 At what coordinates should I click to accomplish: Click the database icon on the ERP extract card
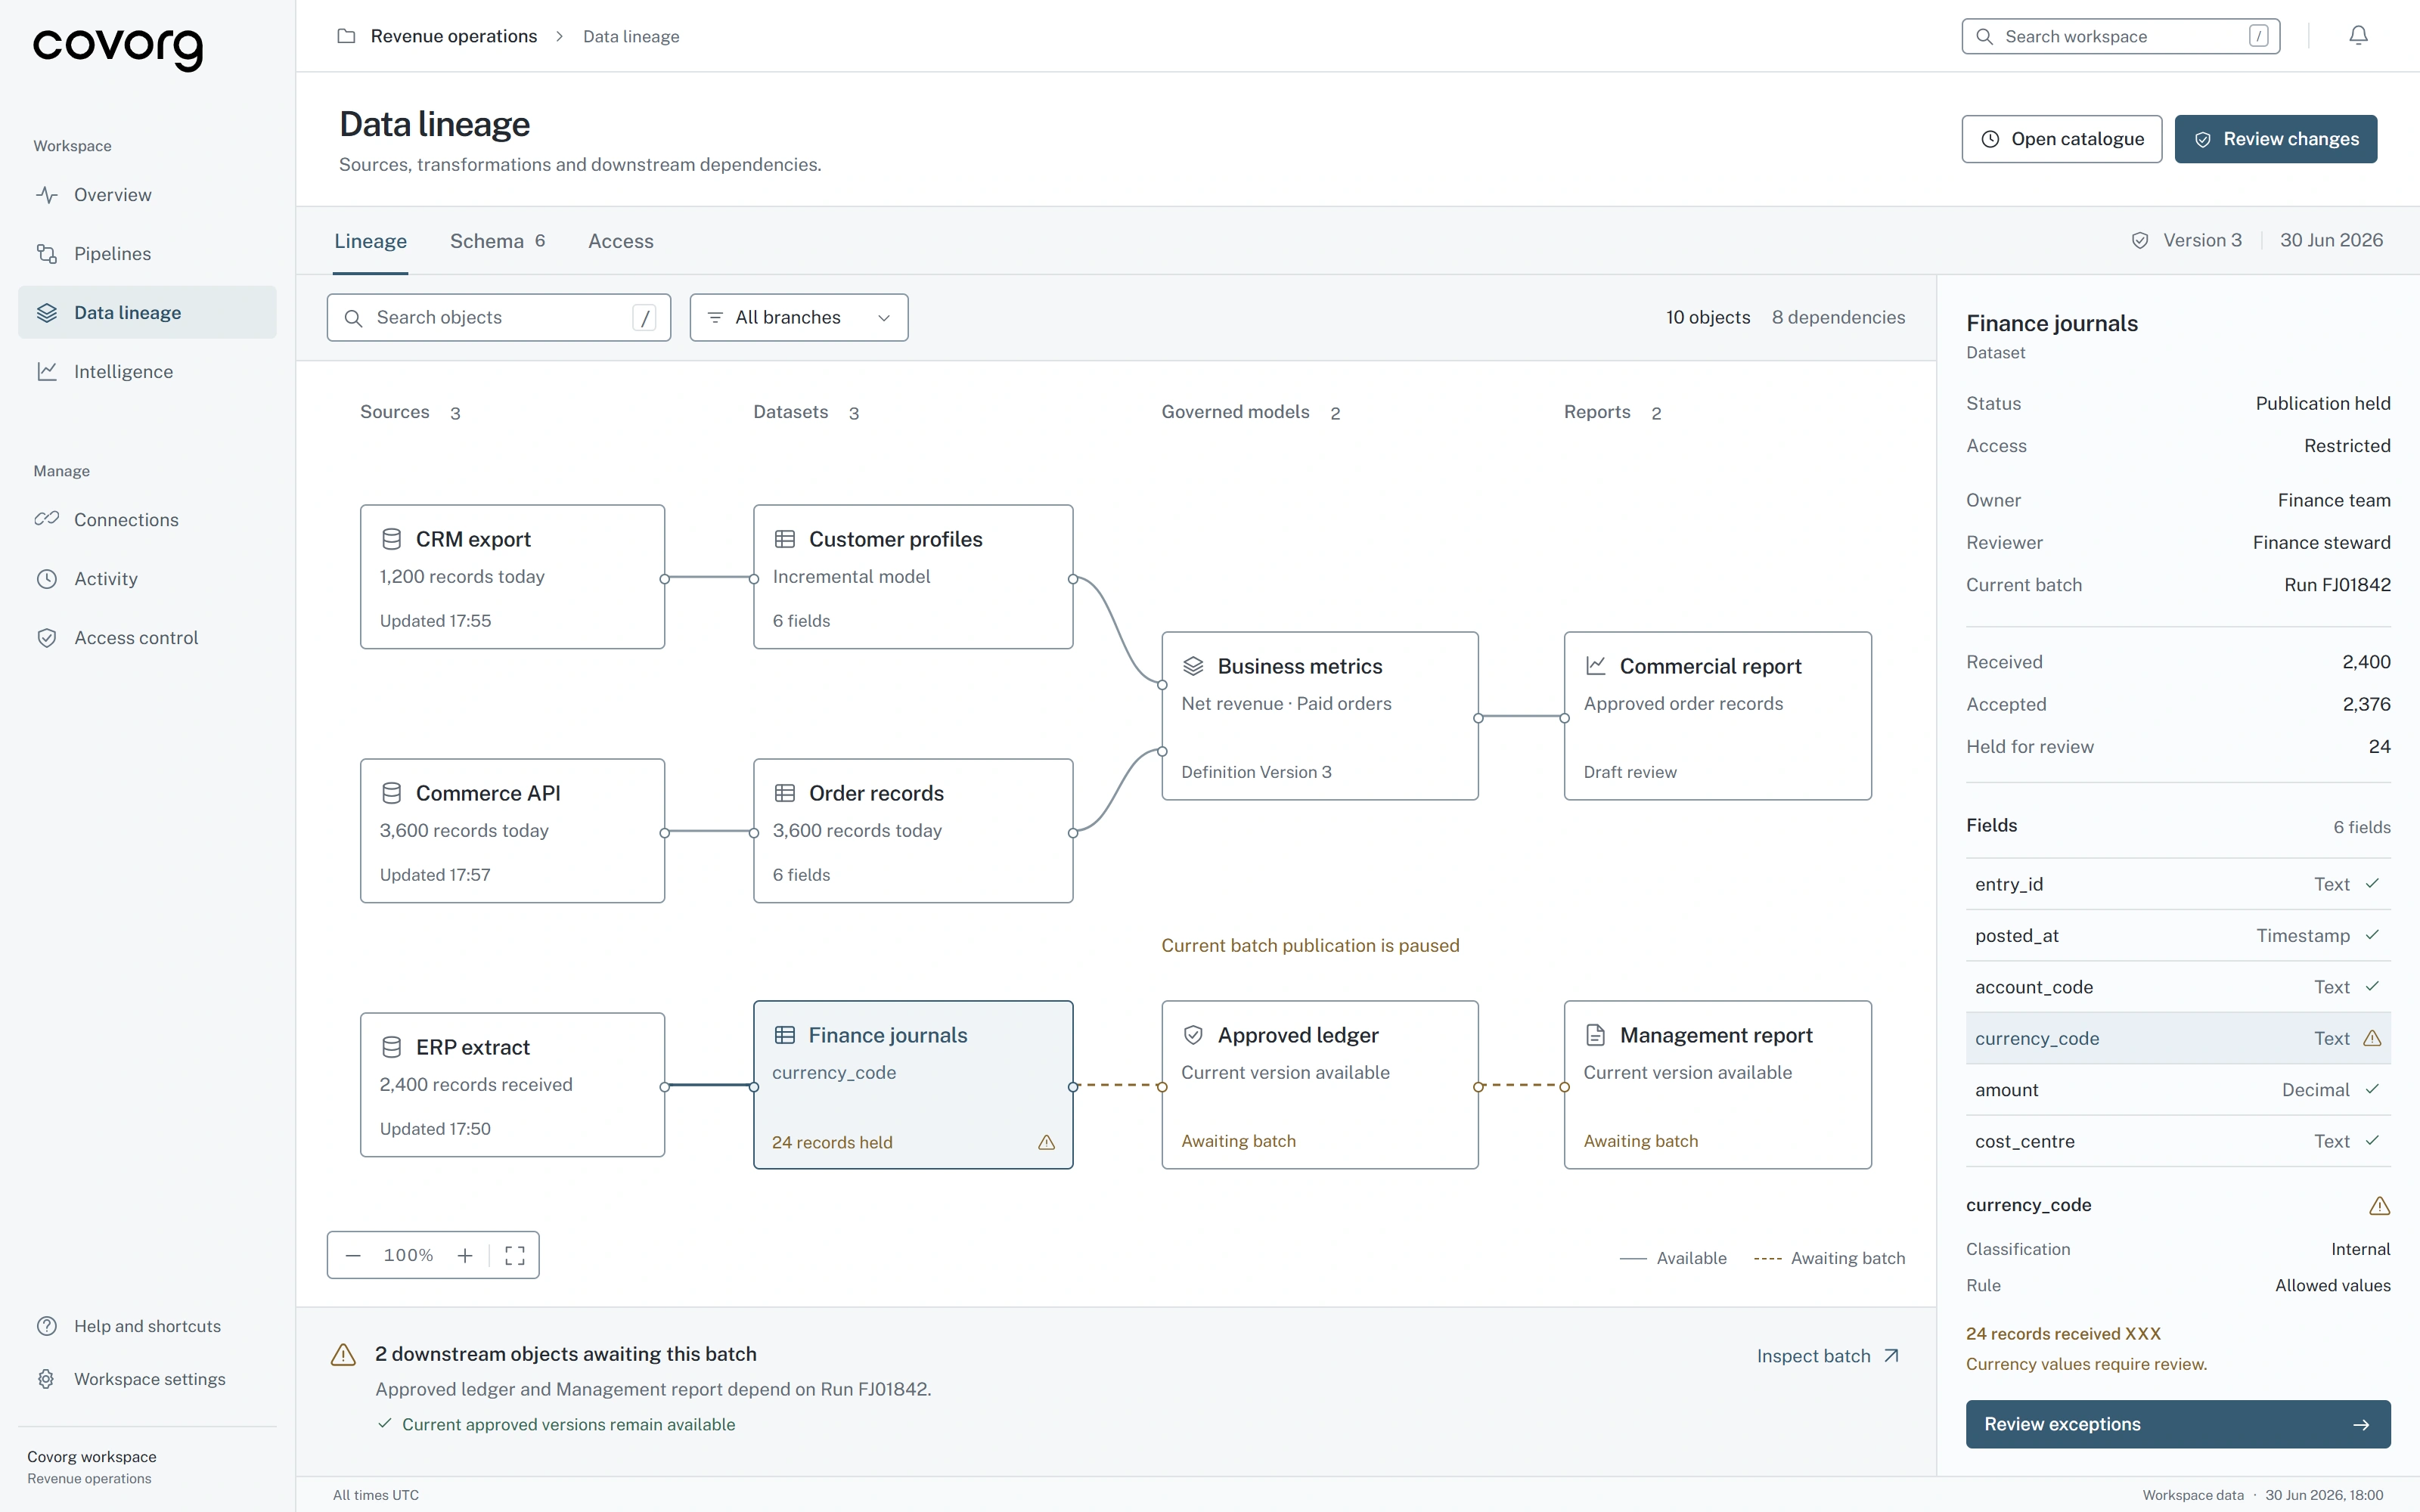point(391,1047)
